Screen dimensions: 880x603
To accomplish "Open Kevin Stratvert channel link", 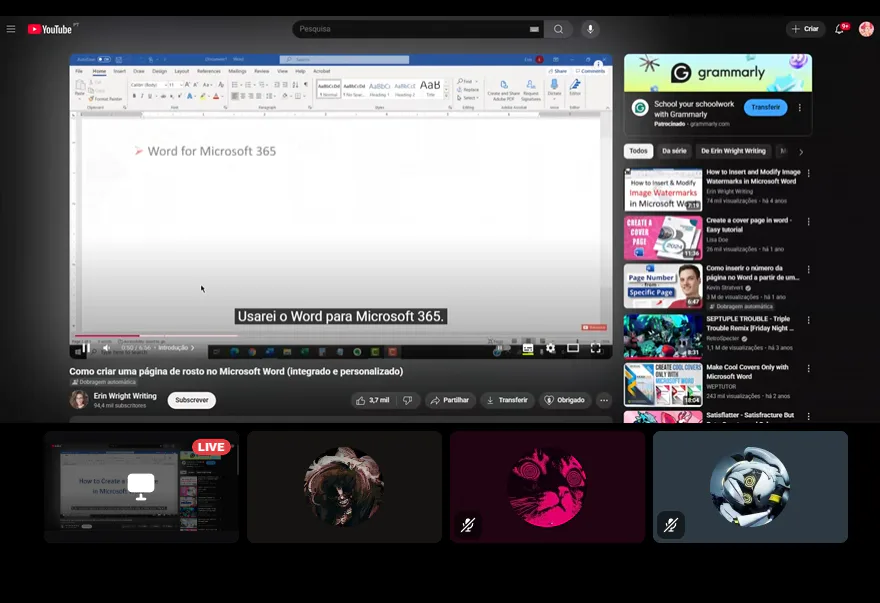I will click(x=725, y=287).
